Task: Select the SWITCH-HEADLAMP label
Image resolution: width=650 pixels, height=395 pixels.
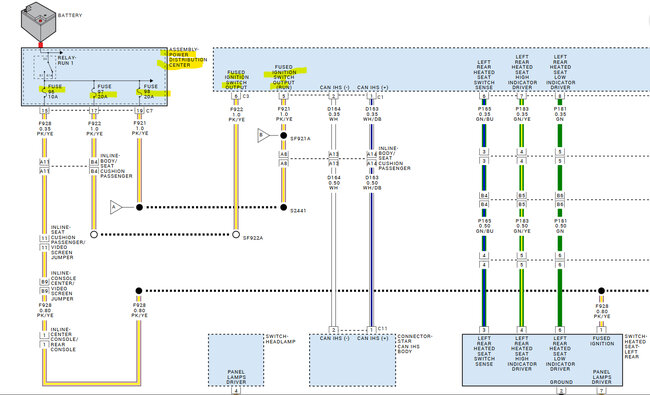Action: [x=281, y=339]
